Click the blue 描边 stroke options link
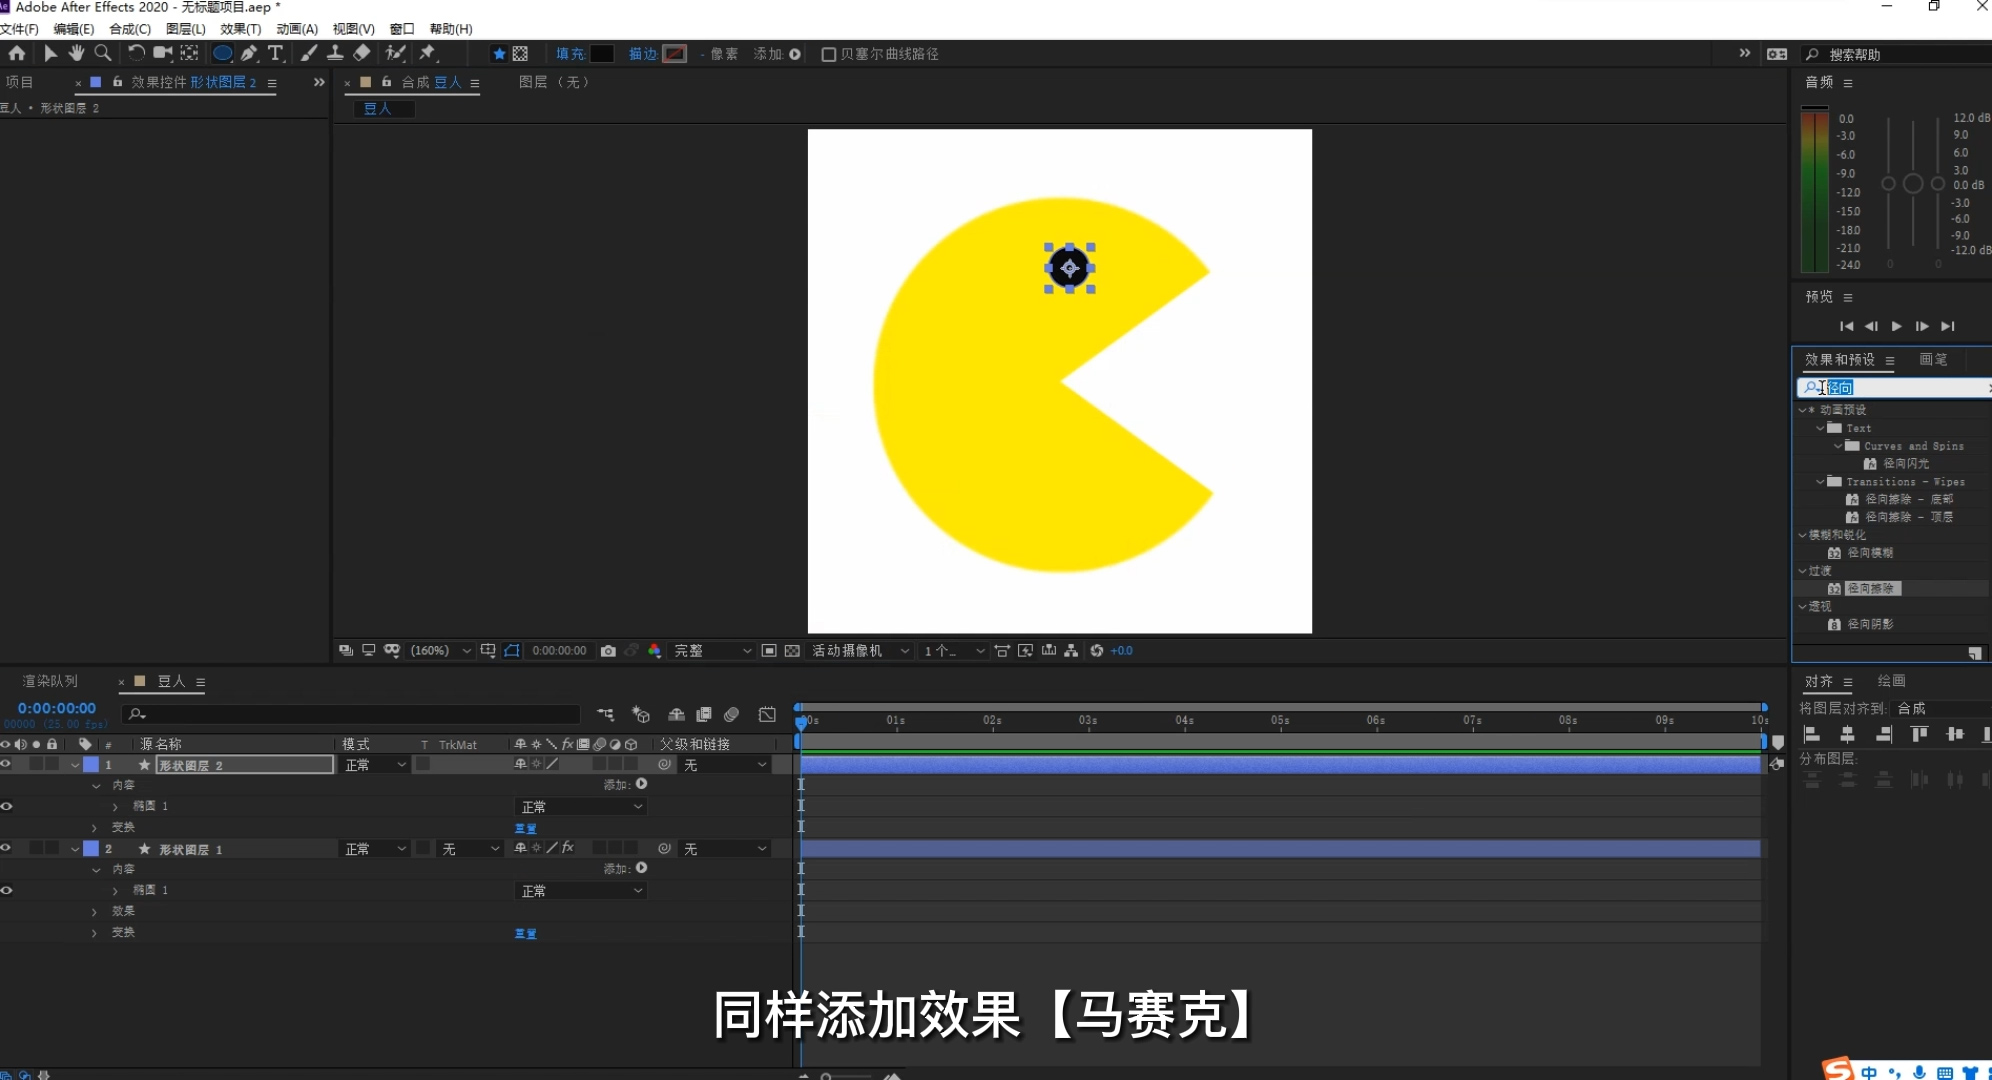Viewport: 1992px width, 1080px height. 642,54
